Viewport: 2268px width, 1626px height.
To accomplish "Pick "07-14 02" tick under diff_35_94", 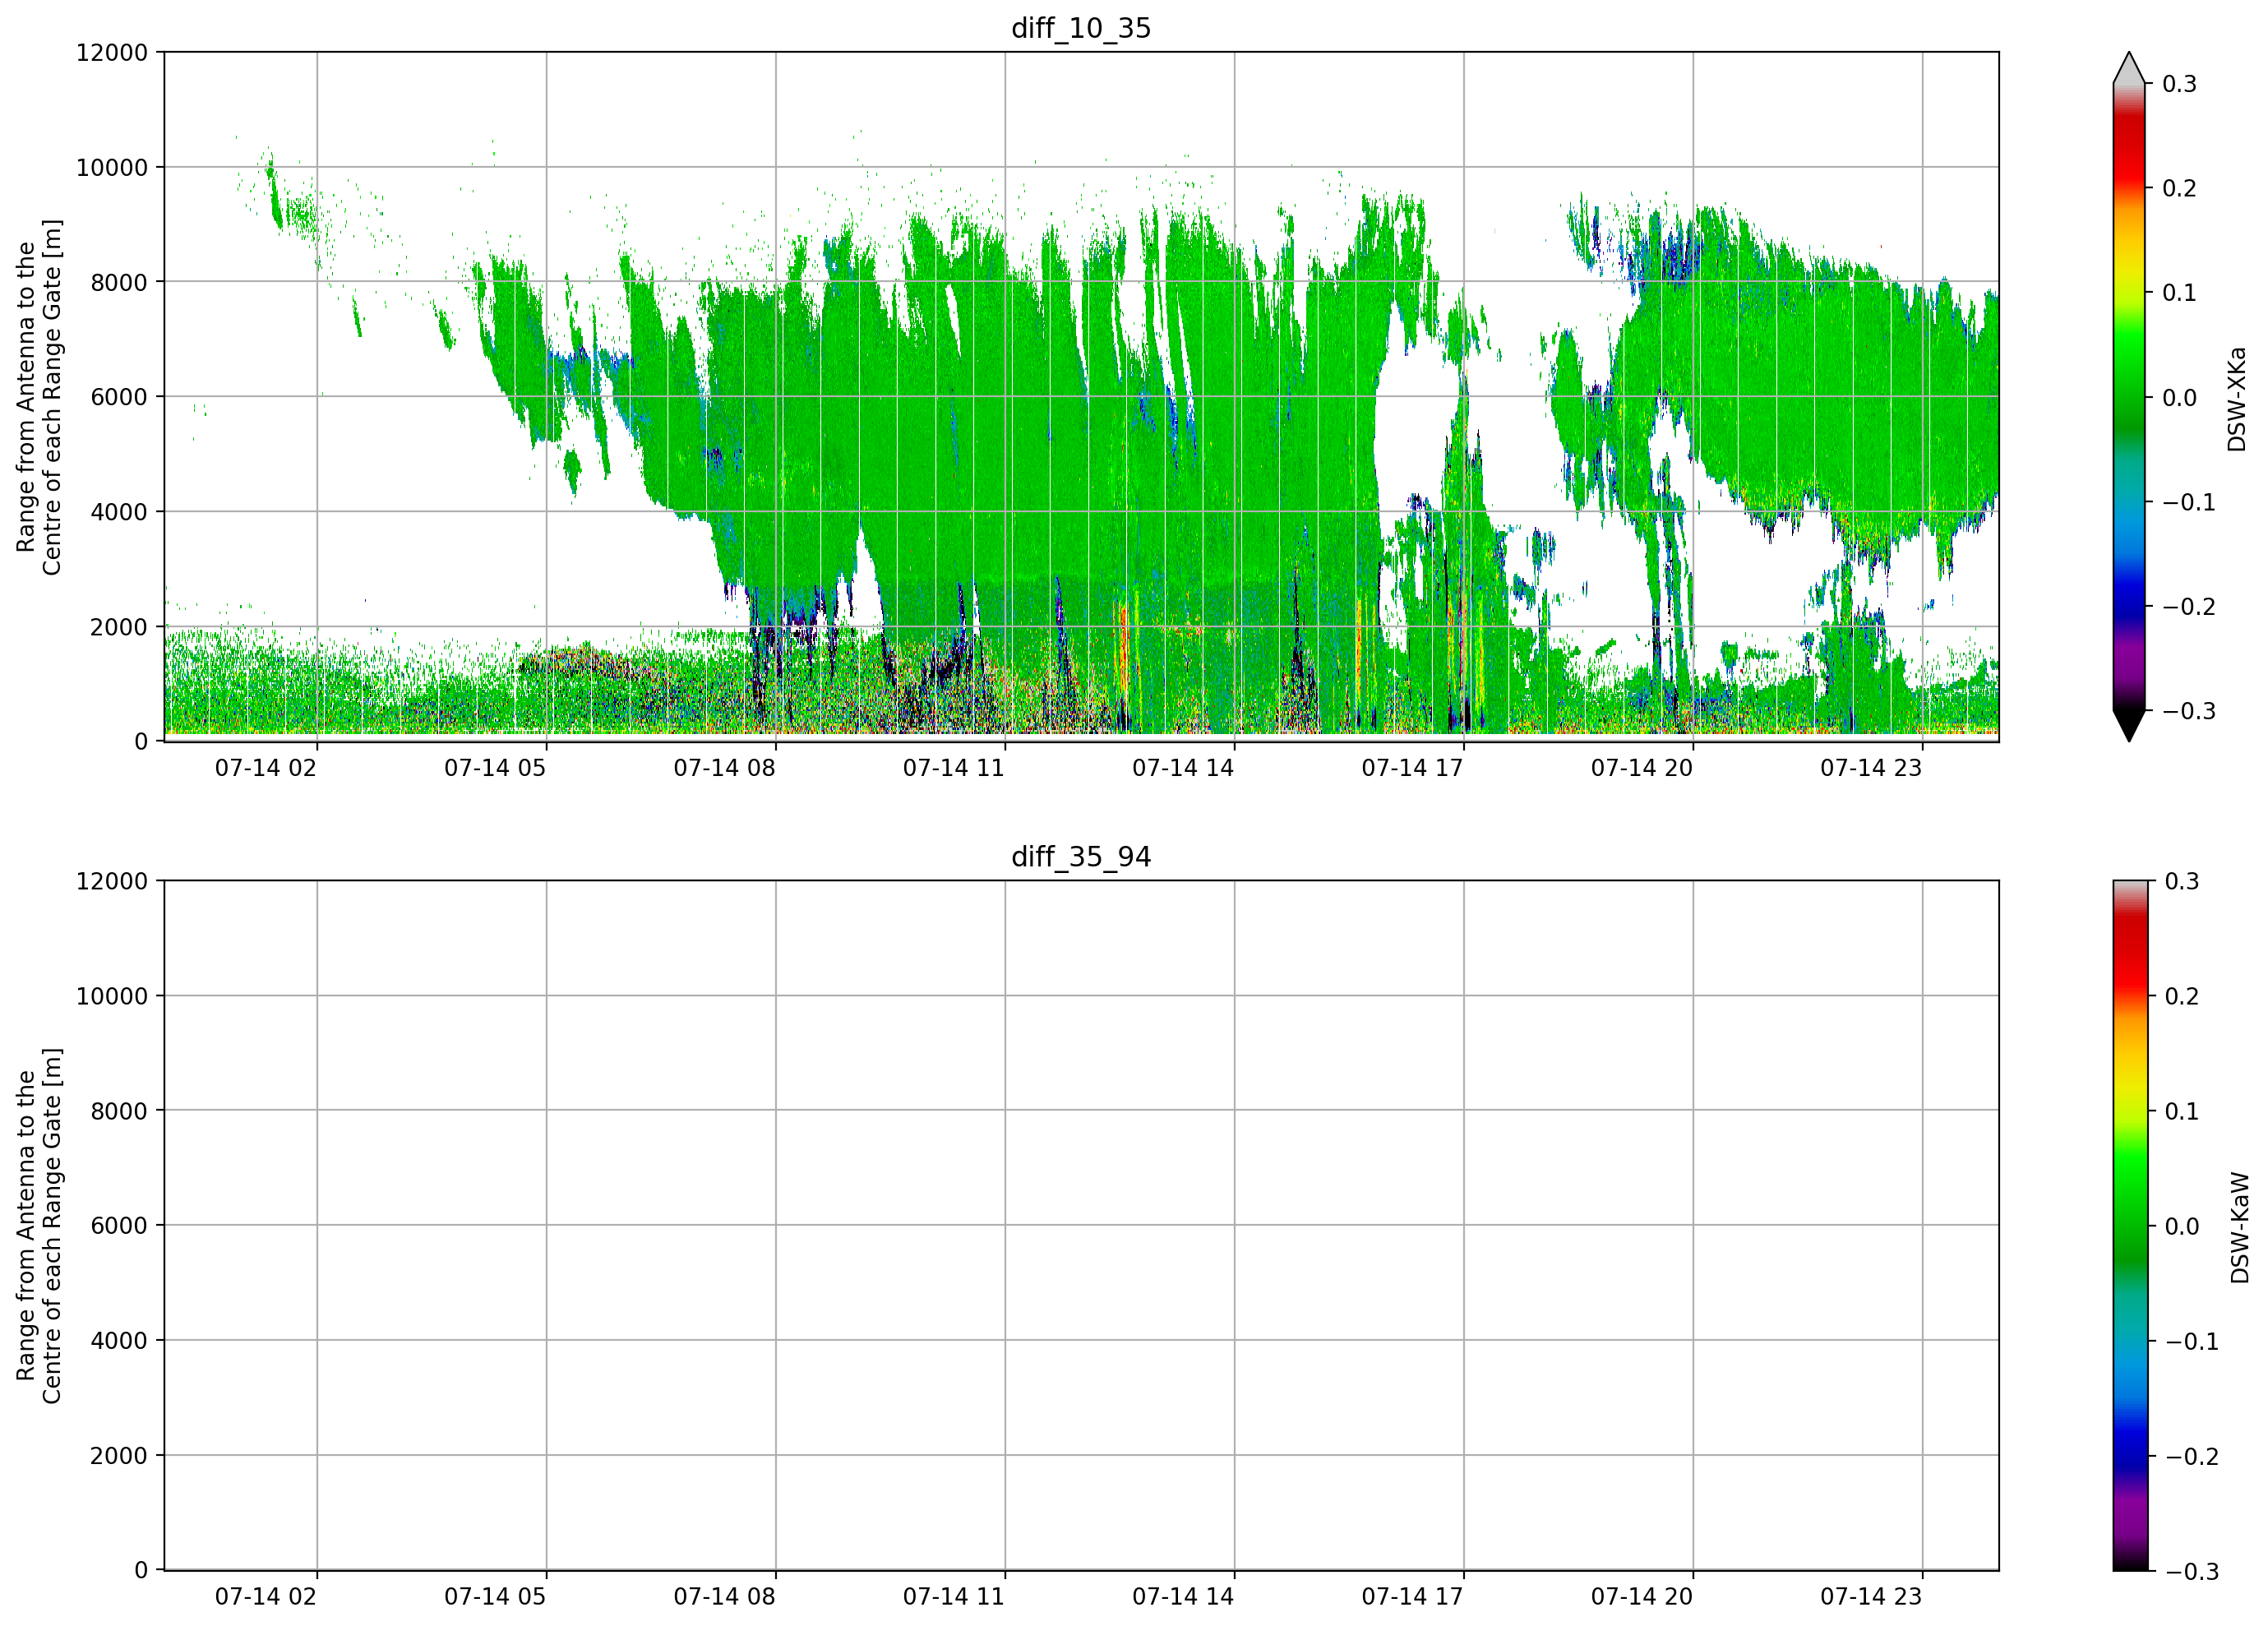I will (x=266, y=1596).
